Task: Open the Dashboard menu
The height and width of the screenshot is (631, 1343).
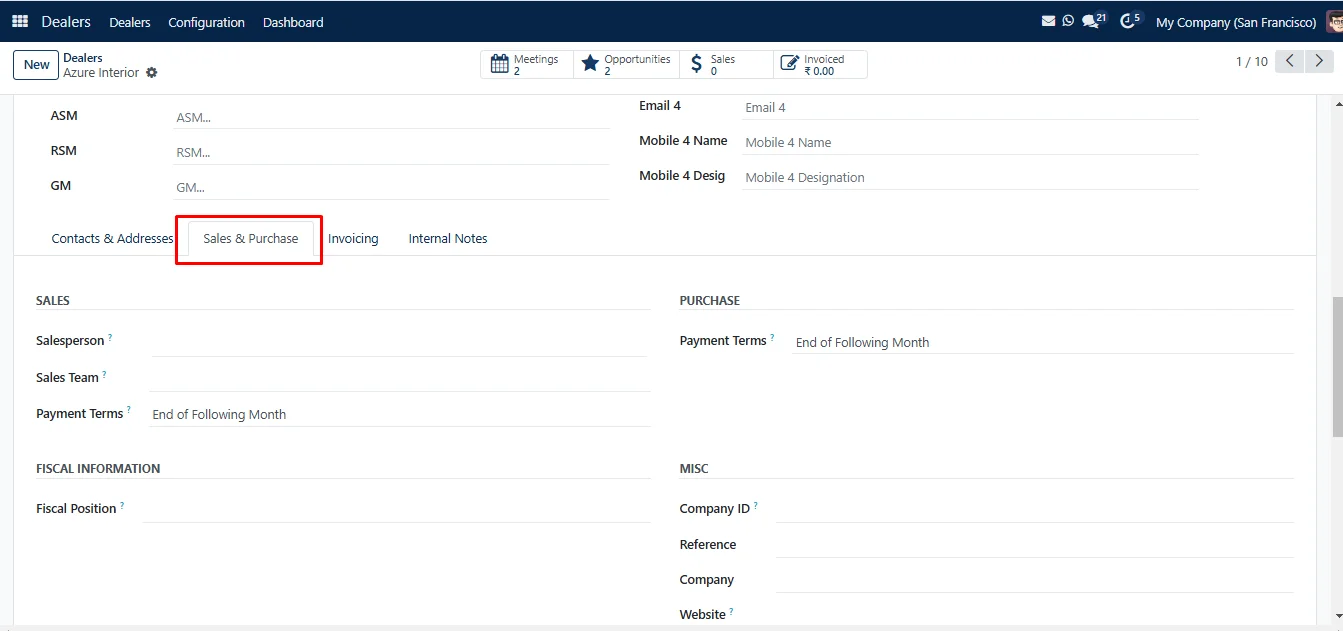Action: coord(293,22)
